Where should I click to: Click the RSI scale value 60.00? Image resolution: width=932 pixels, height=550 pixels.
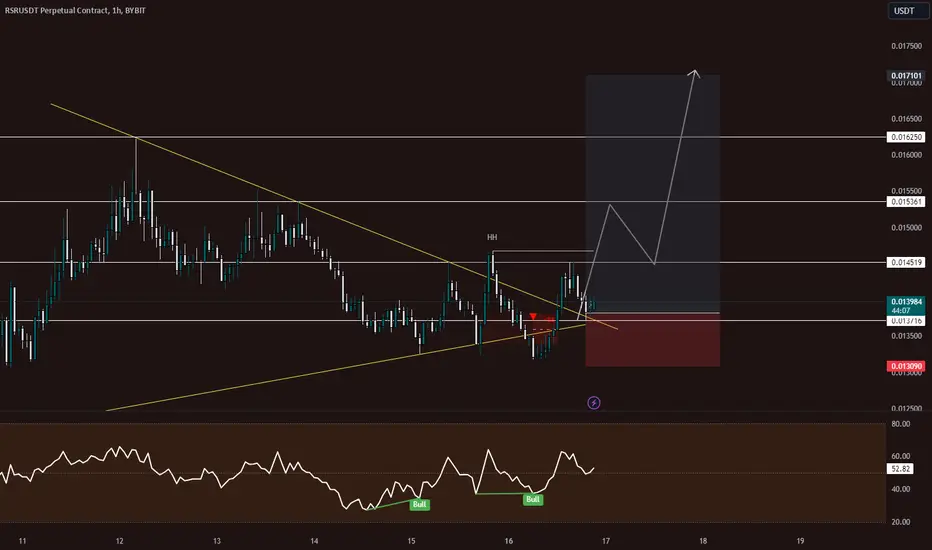click(x=900, y=456)
